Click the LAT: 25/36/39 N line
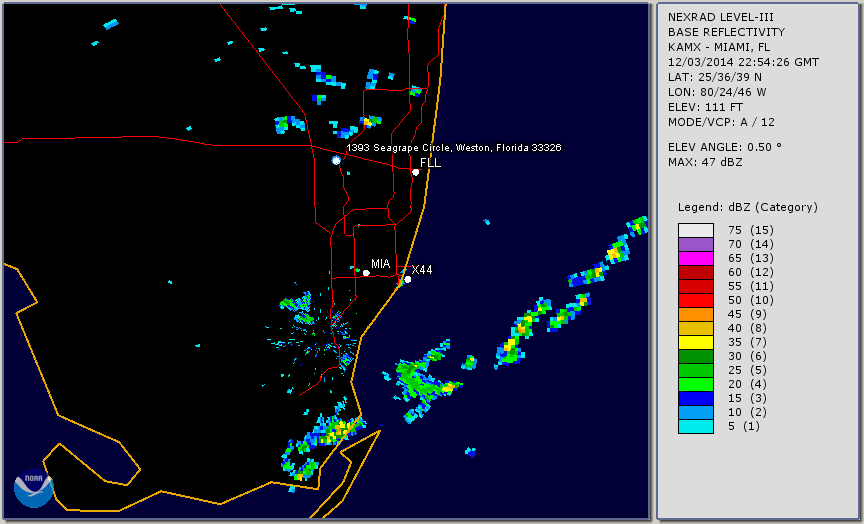The image size is (864, 524). pos(715,77)
